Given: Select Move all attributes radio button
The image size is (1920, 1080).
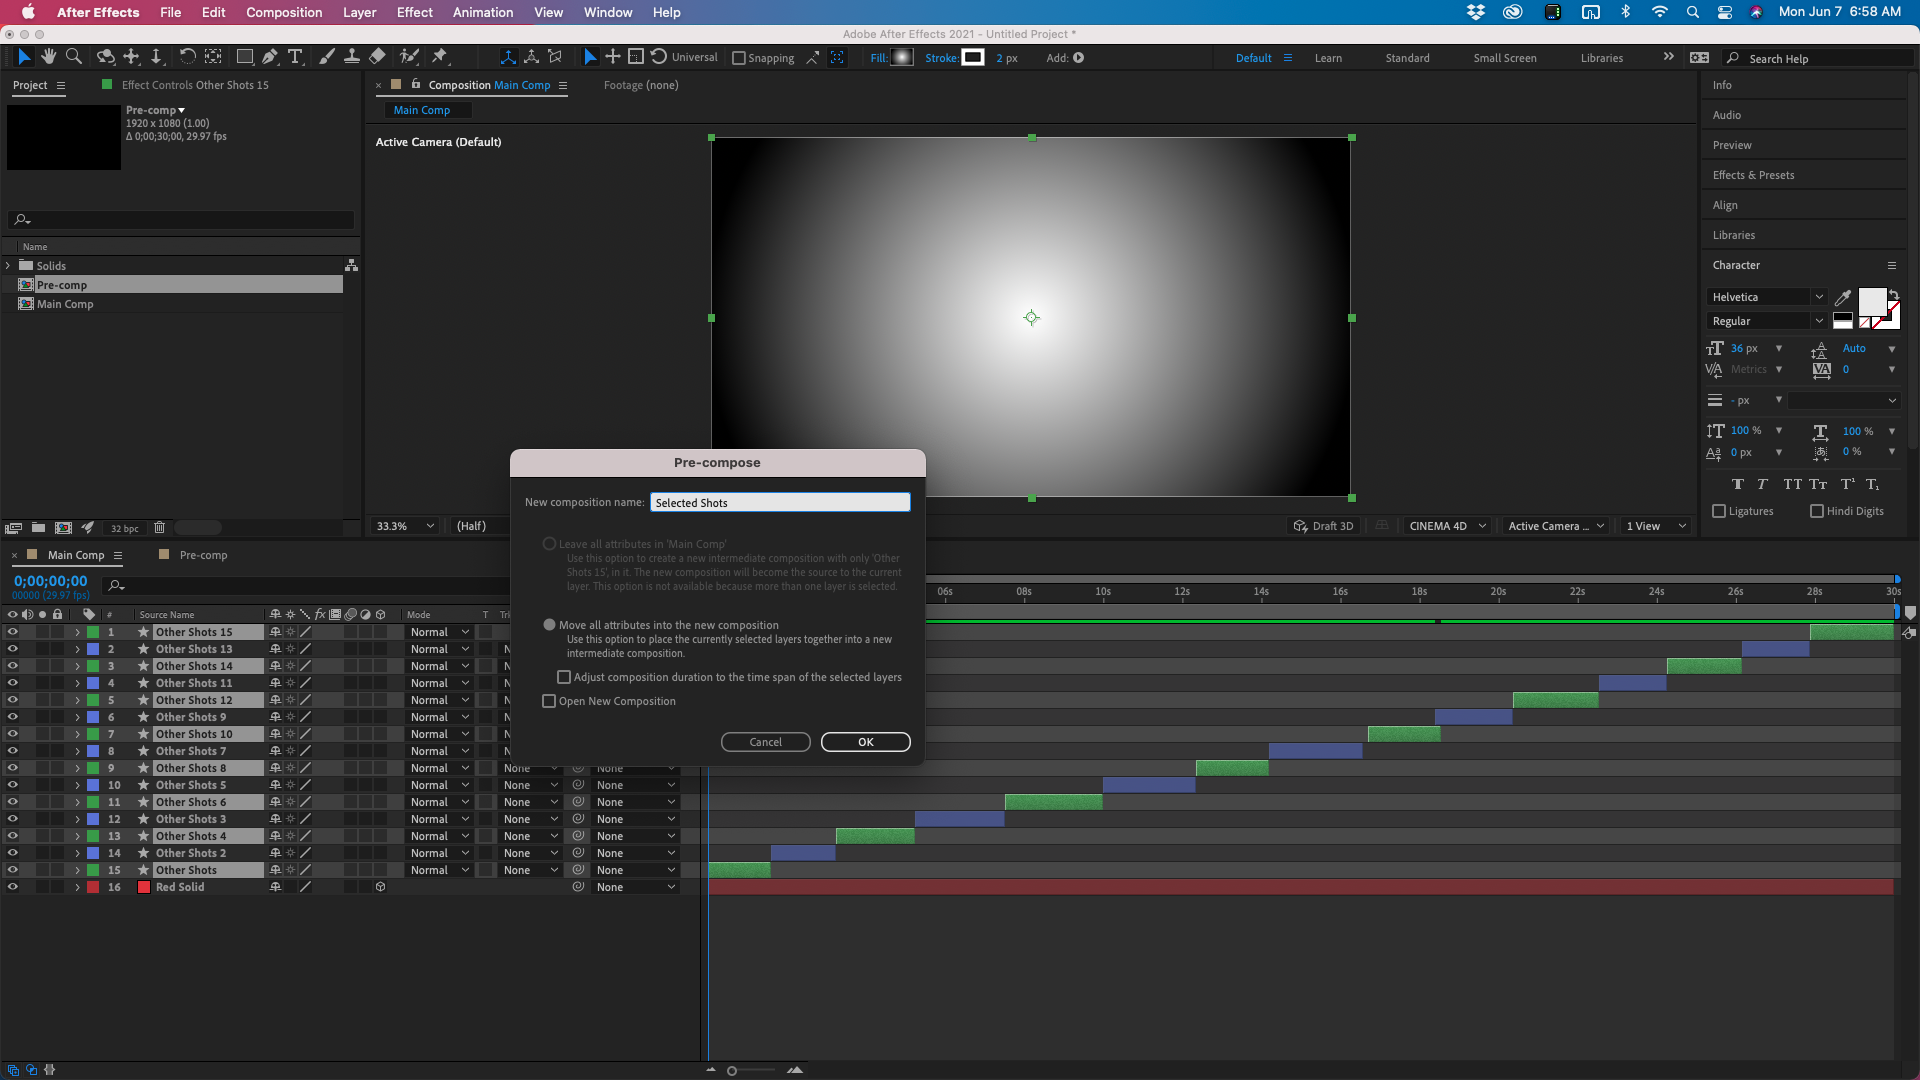Looking at the screenshot, I should point(549,624).
